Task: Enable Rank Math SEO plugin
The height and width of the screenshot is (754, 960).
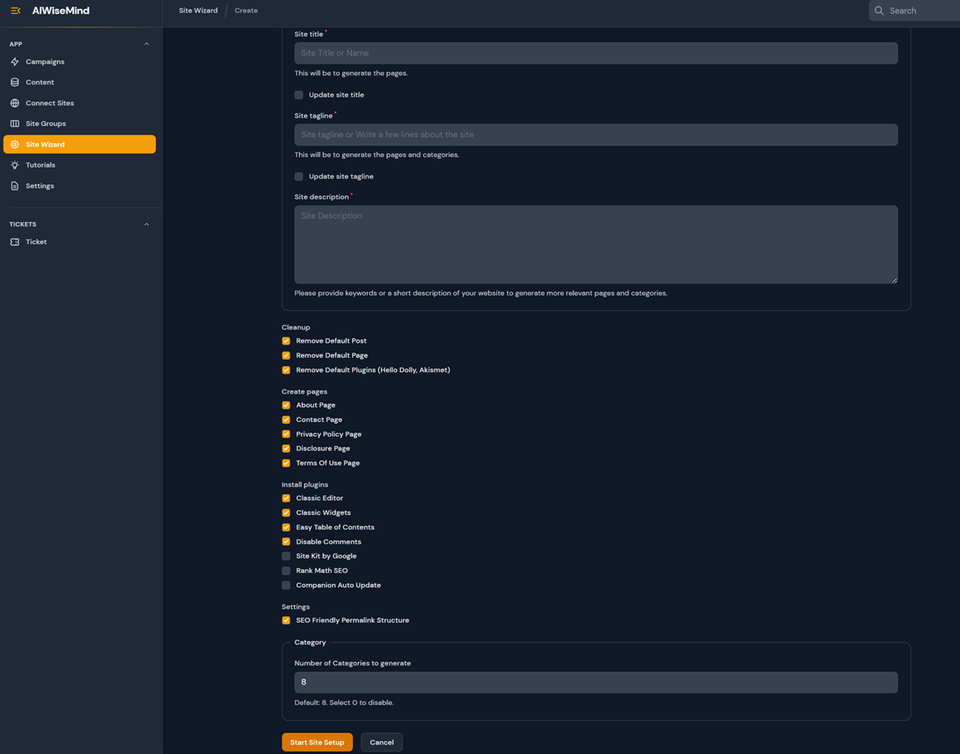Action: 286,570
